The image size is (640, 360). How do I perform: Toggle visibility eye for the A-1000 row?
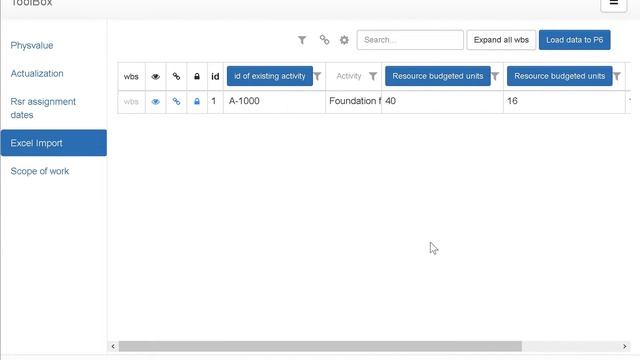click(x=156, y=102)
